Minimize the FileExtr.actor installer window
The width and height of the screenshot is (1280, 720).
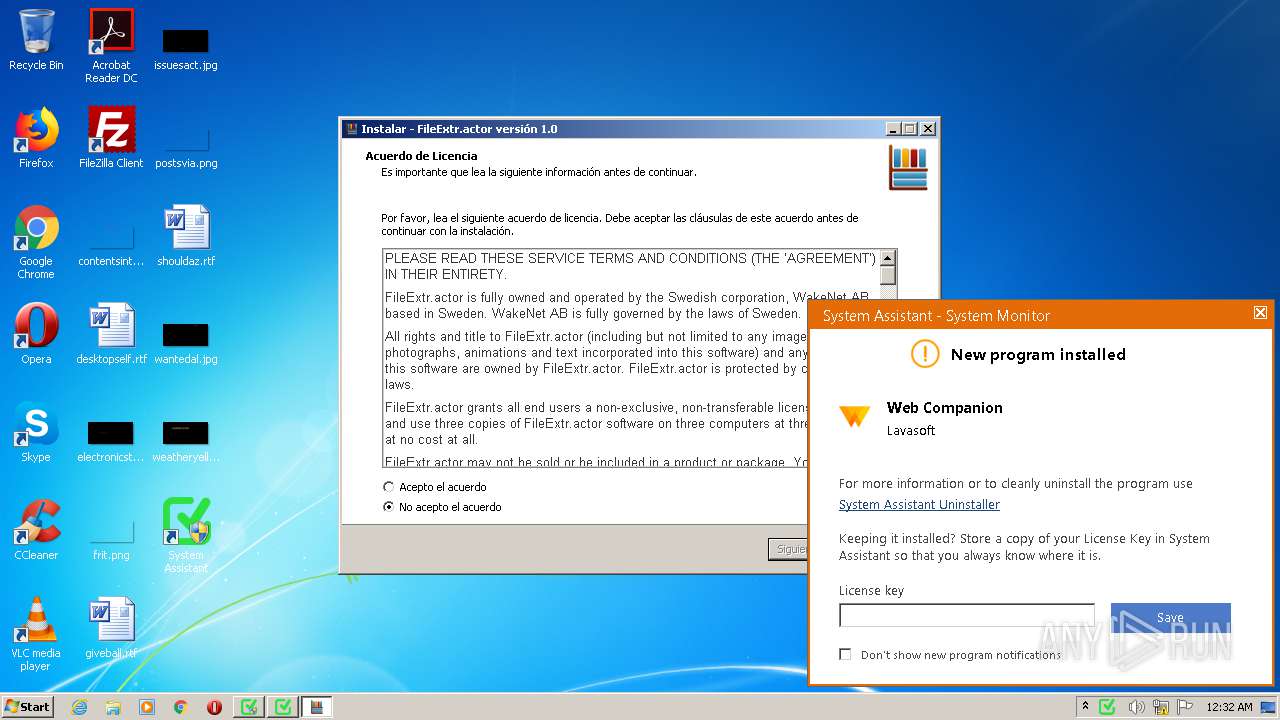point(893,129)
